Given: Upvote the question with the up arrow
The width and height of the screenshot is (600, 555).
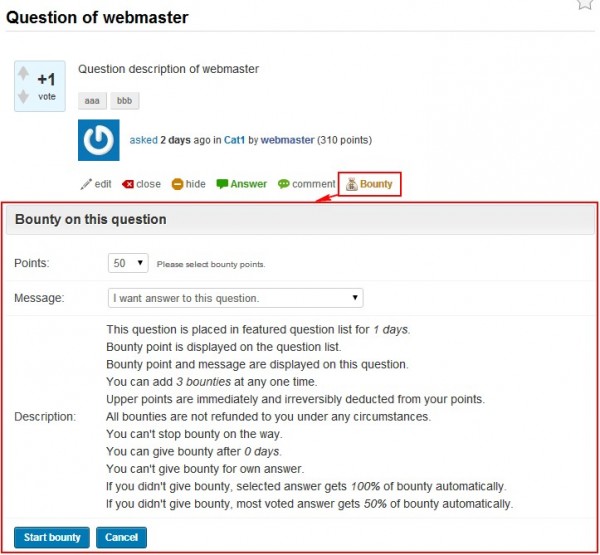Looking at the screenshot, I should (x=25, y=75).
